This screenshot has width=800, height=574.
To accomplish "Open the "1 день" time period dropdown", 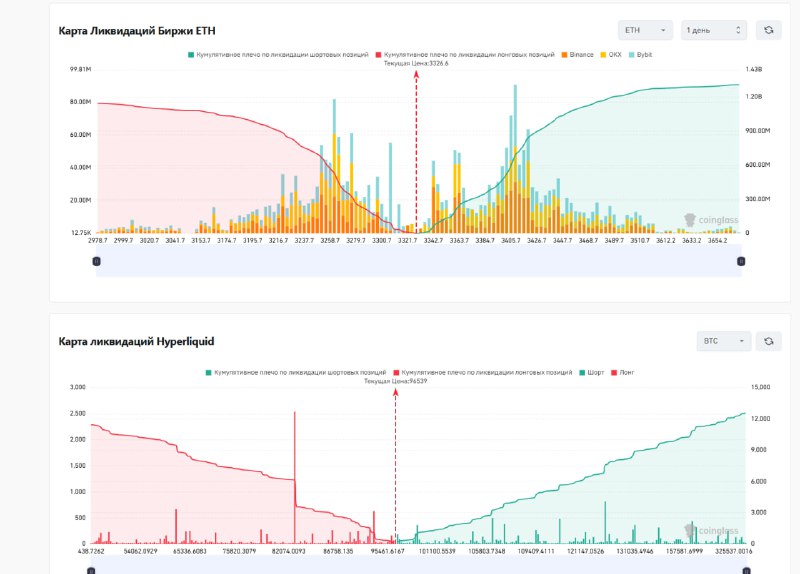I will point(713,31).
